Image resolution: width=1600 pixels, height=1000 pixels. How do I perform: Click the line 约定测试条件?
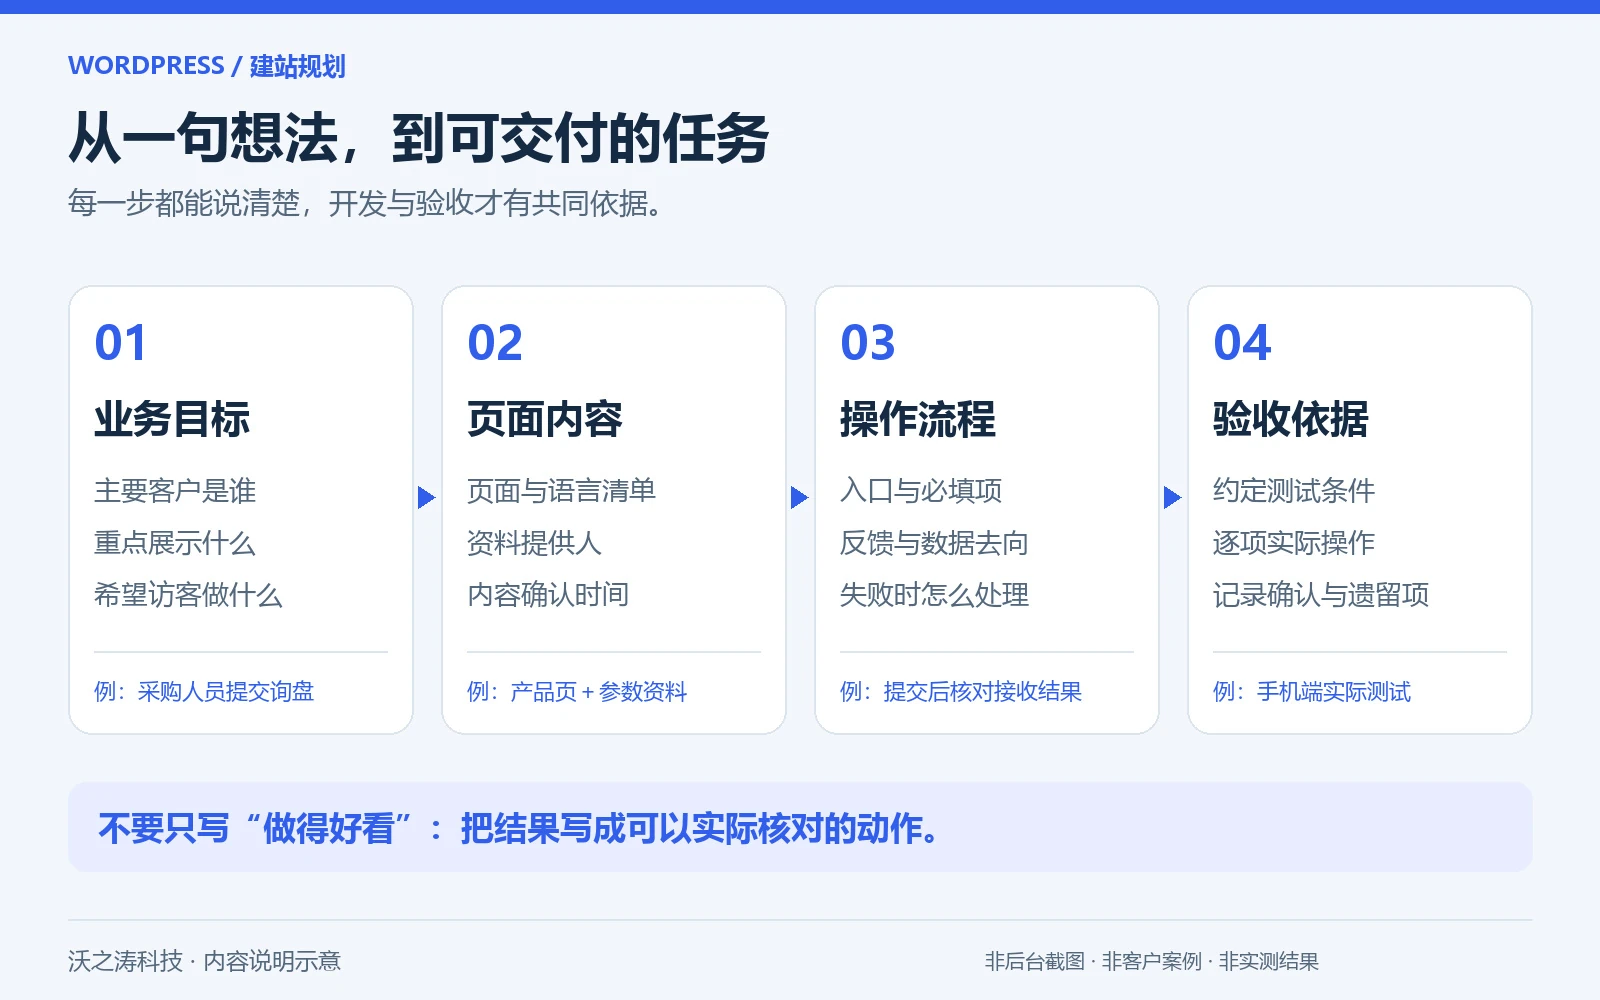(1294, 491)
